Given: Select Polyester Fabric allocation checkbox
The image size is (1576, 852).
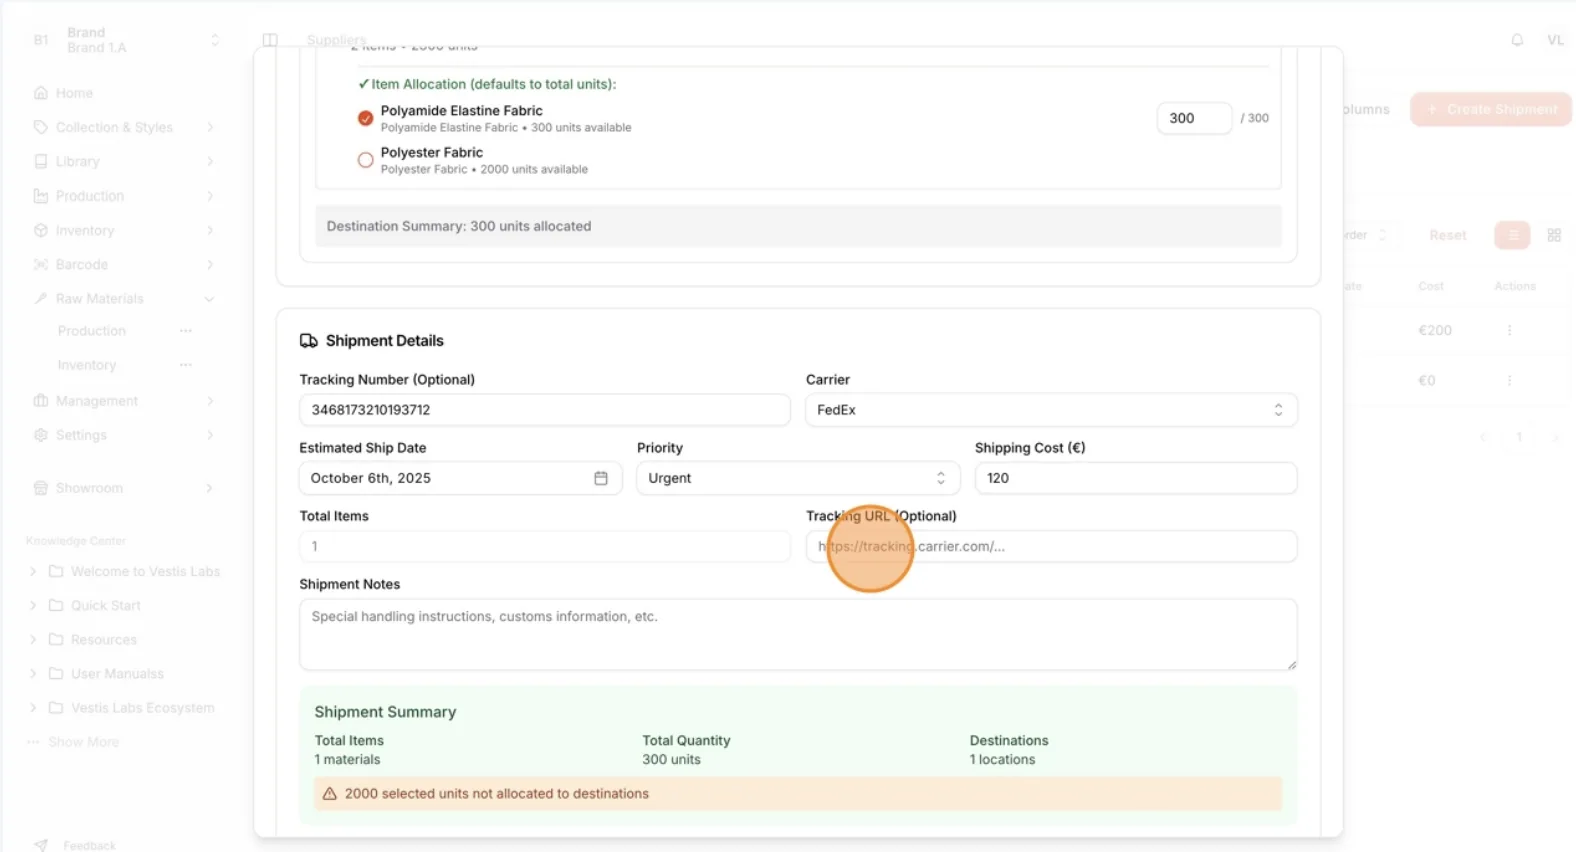Looking at the screenshot, I should (366, 160).
